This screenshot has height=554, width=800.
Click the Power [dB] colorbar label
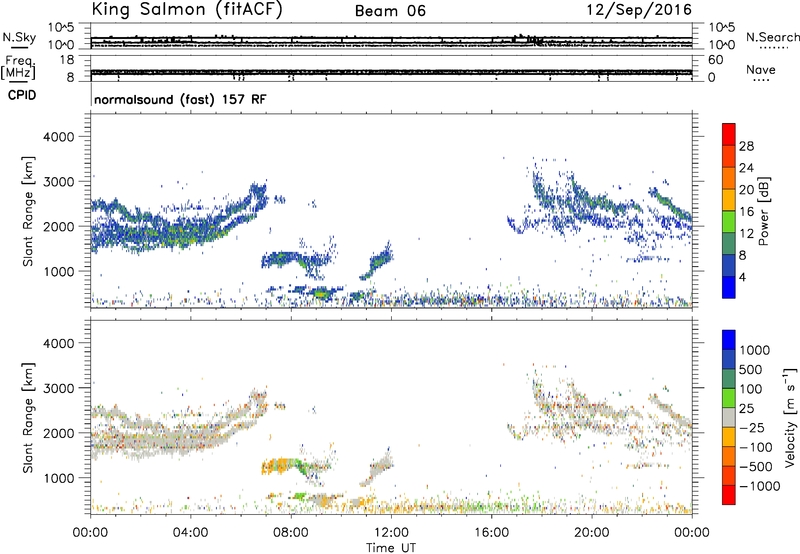[x=763, y=211]
